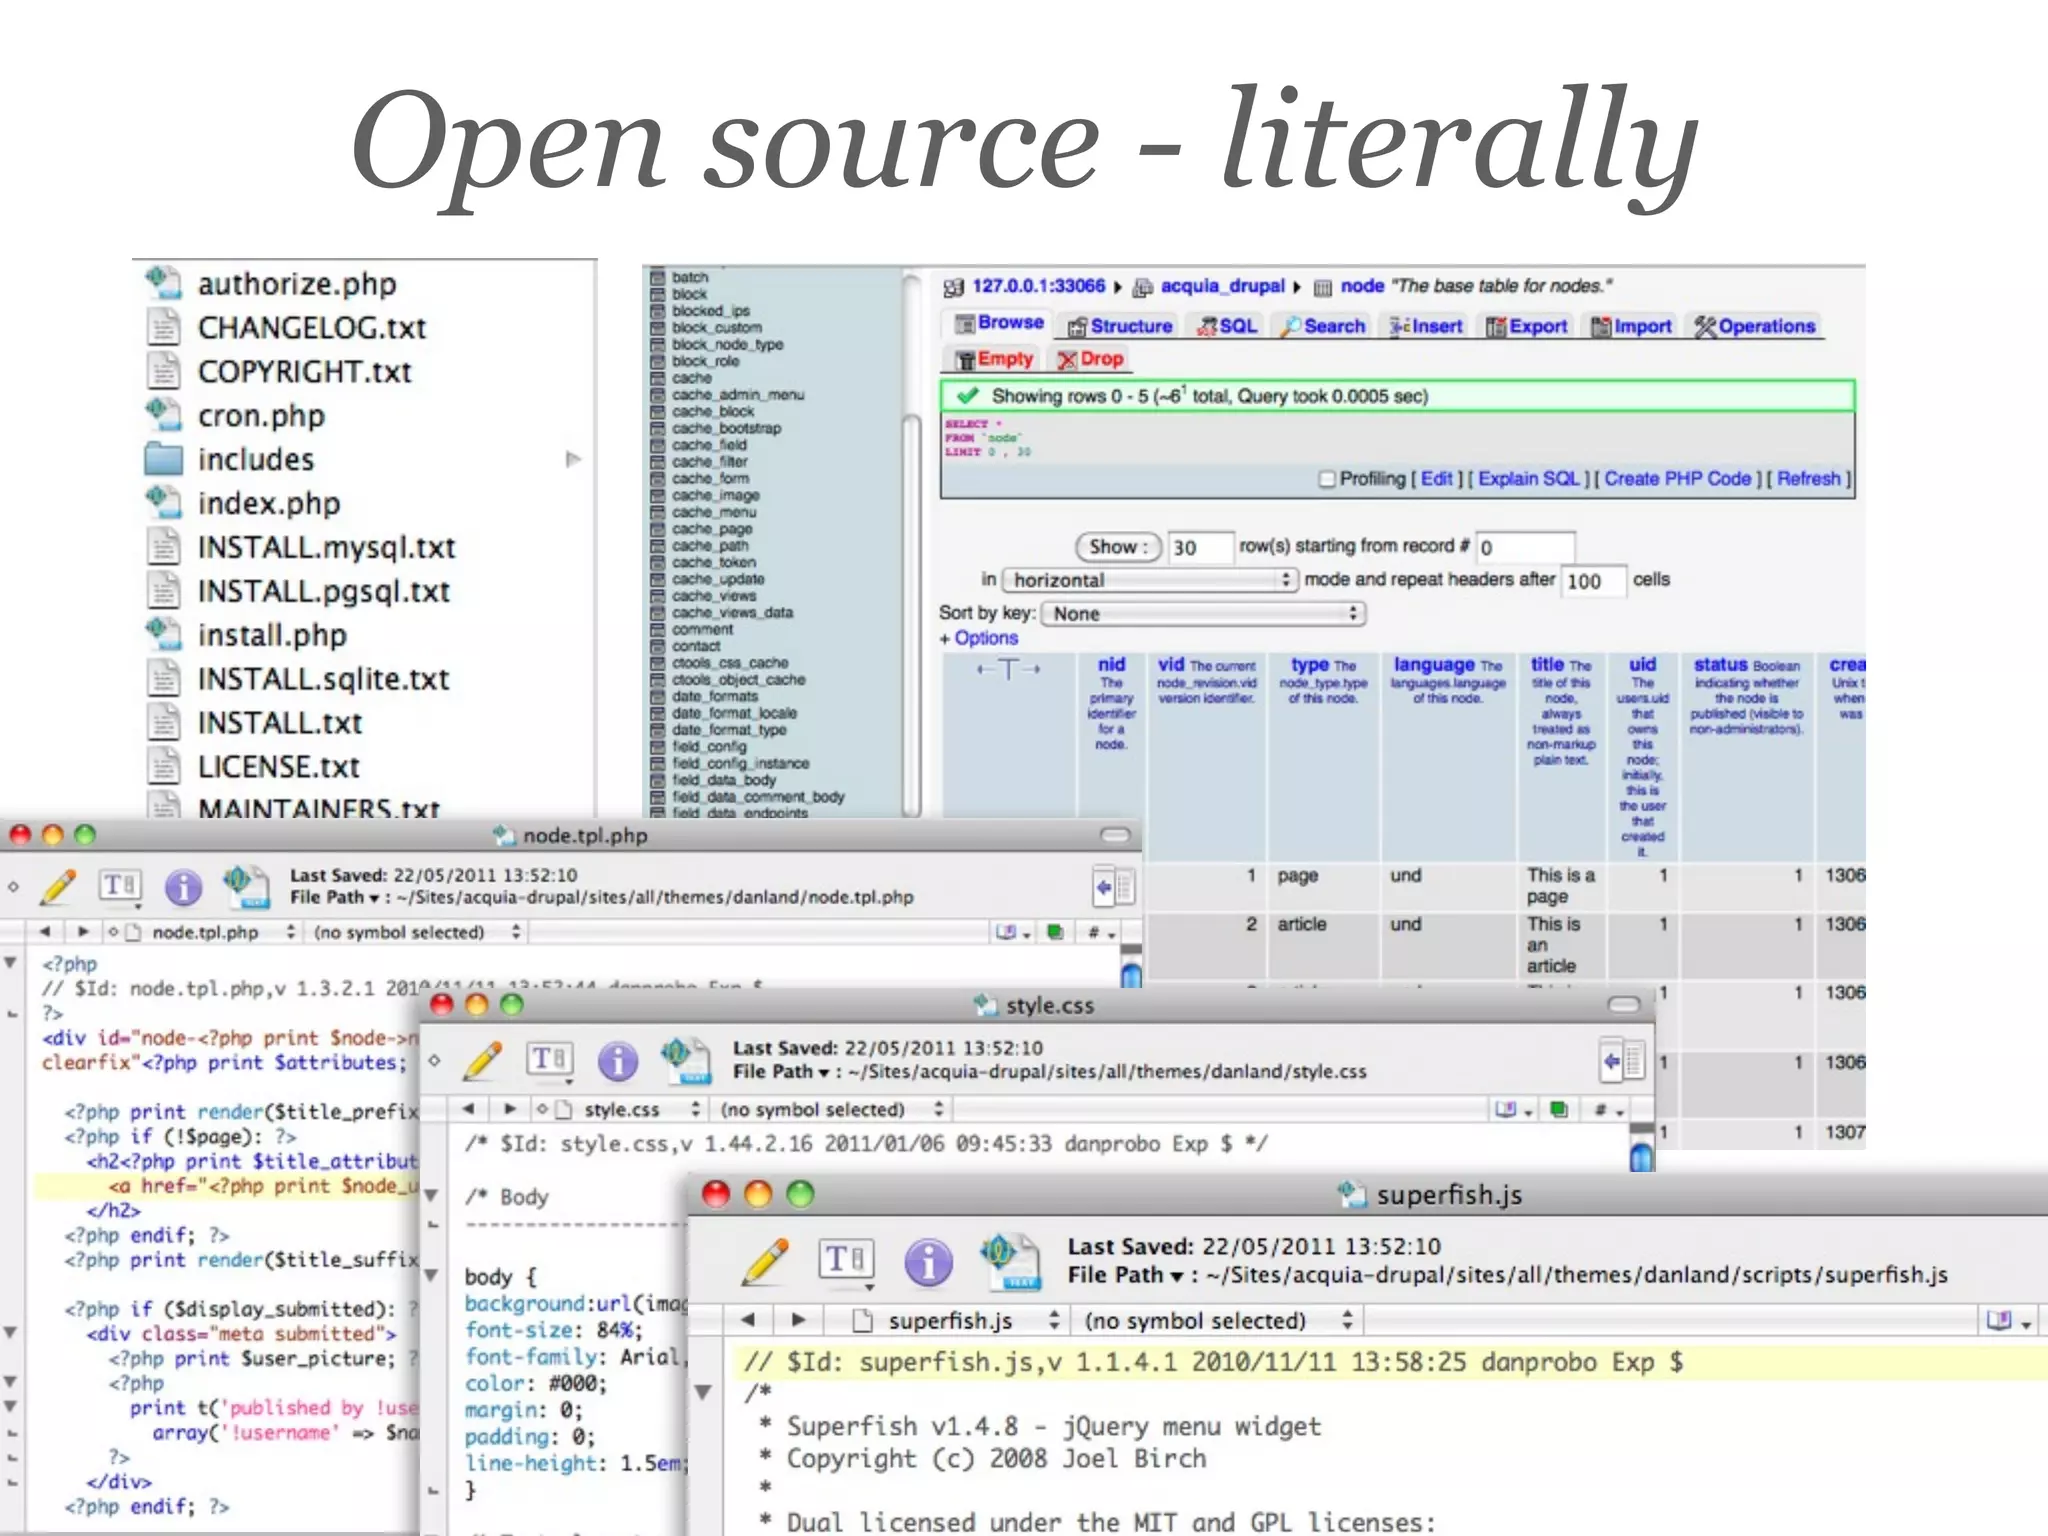Click green marker icon in style.css navigation bar
The image size is (2048, 1536).
tap(1558, 1109)
